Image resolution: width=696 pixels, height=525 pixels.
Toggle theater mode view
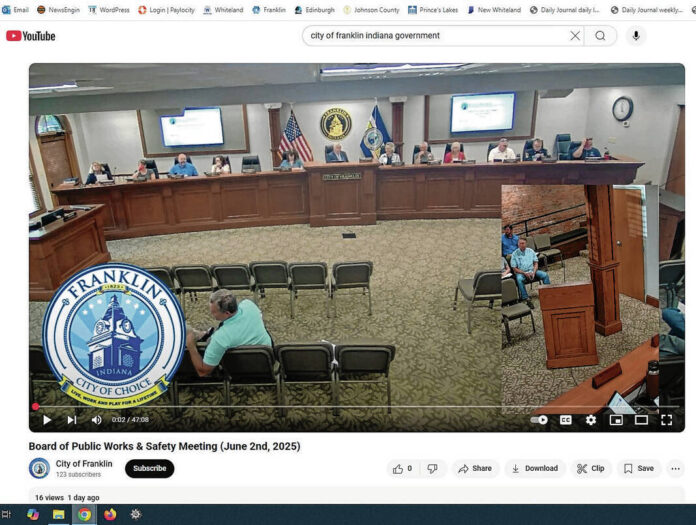(641, 420)
